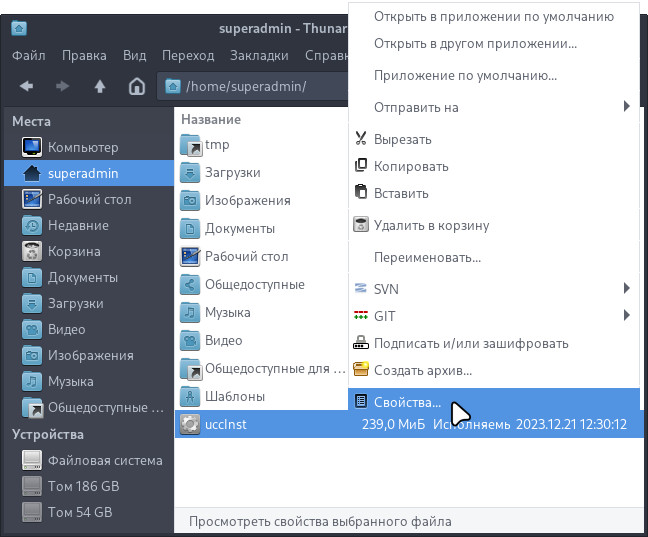Go back with the left arrow button
648x537 pixels.
coord(26,86)
